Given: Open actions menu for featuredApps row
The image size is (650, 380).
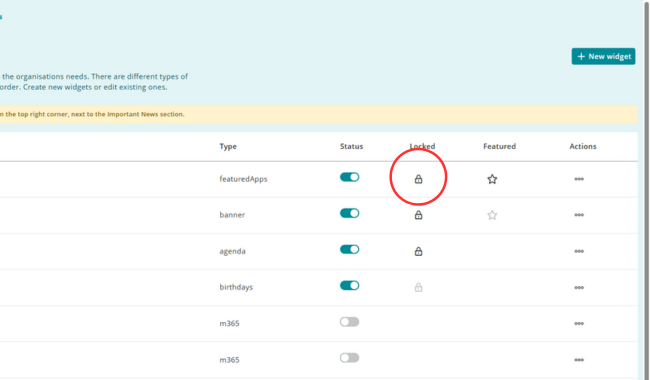Looking at the screenshot, I should point(579,179).
